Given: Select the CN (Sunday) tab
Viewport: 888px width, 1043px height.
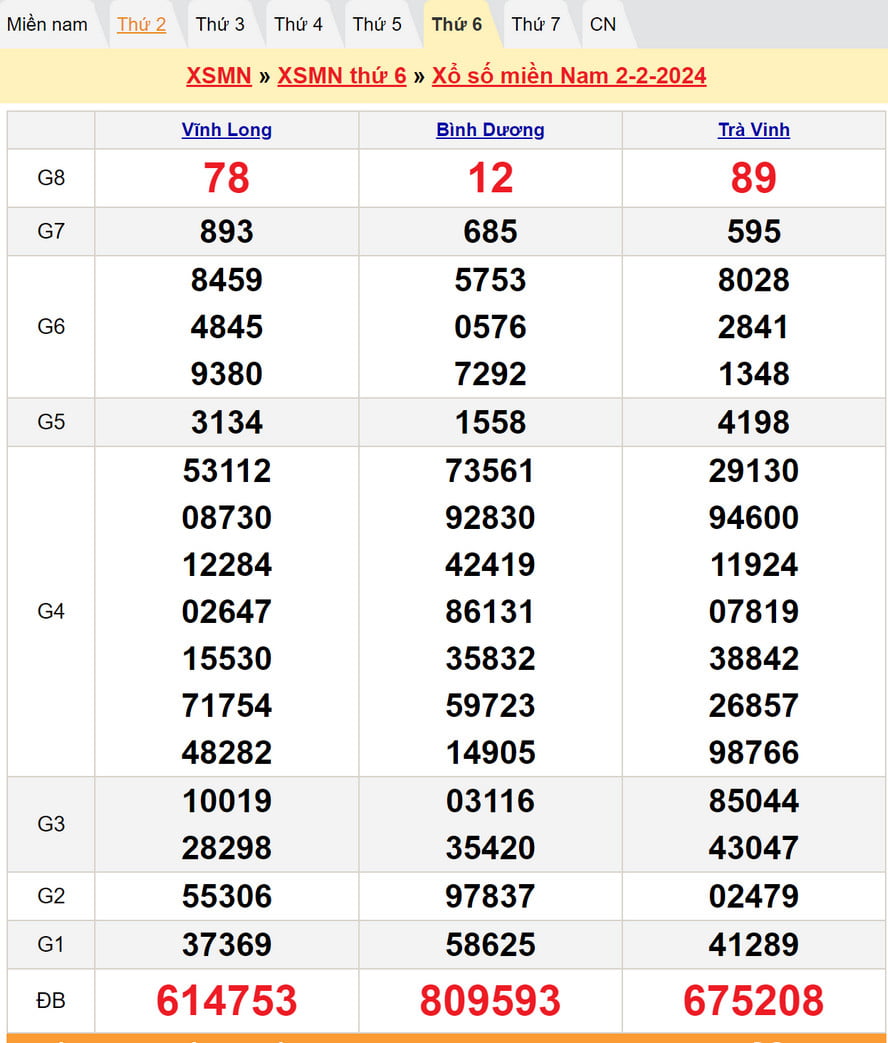Looking at the screenshot, I should click(603, 24).
